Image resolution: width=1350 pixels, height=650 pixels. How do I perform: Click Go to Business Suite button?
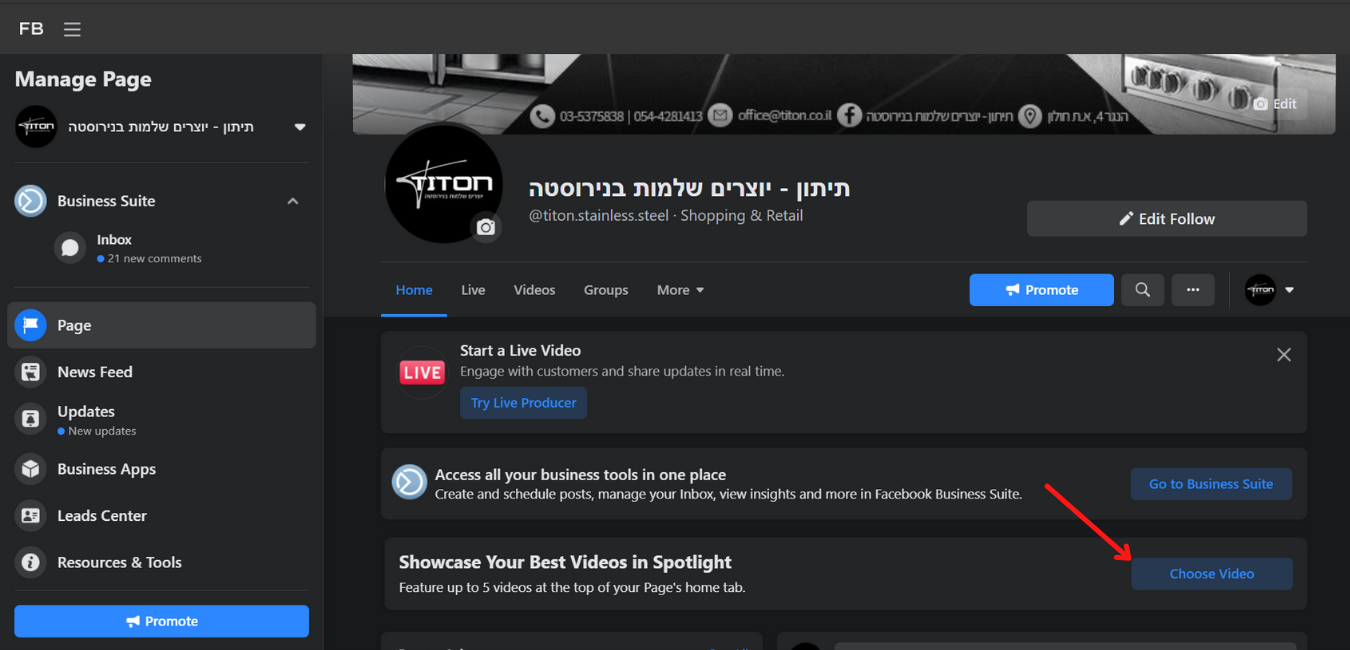tap(1211, 484)
